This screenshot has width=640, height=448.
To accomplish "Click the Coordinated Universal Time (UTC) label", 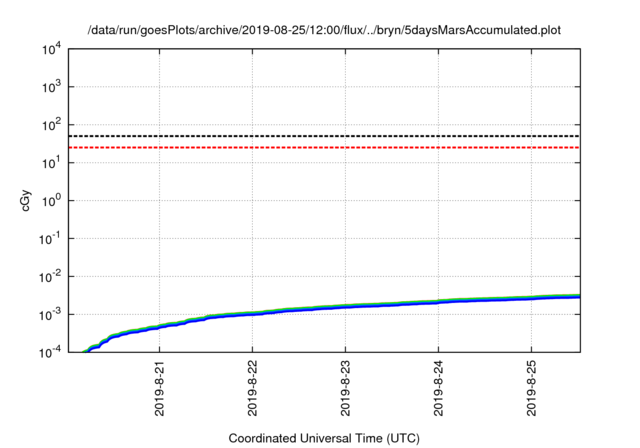I will 324,438.
